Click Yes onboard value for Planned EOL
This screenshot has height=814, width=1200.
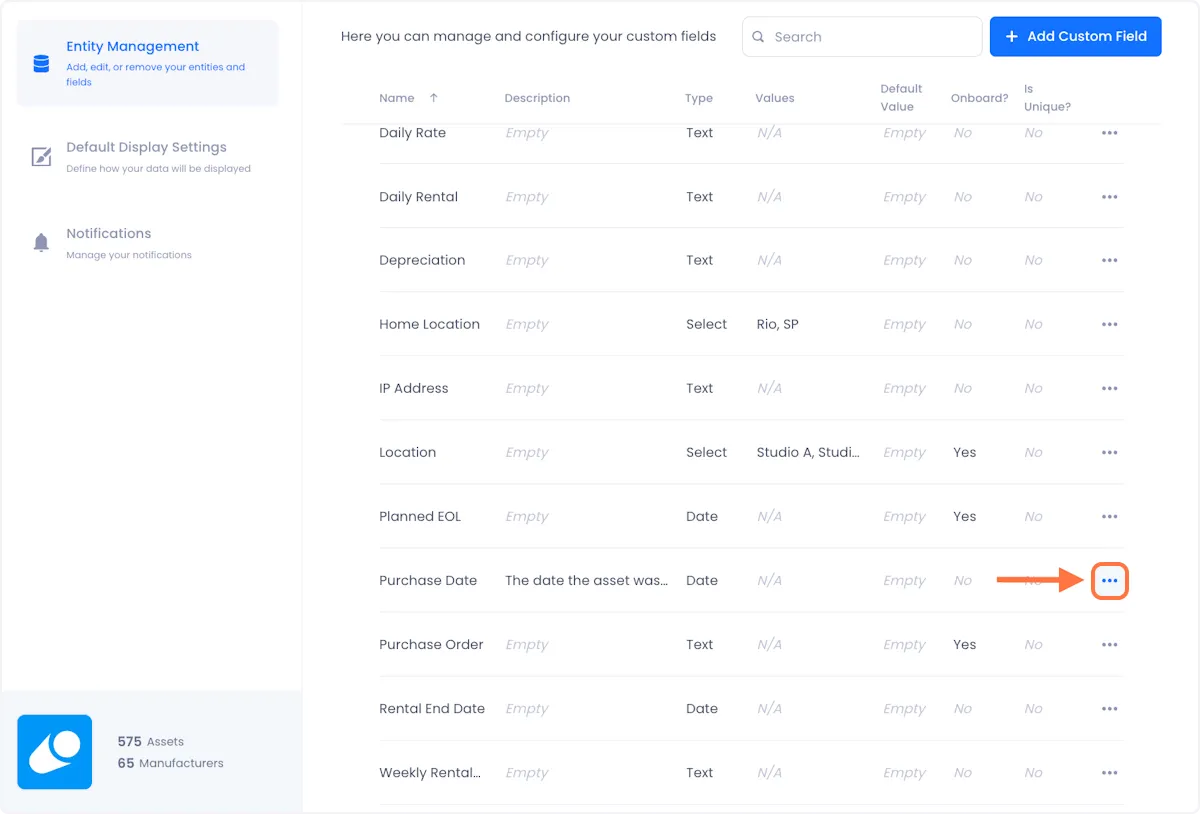click(964, 516)
